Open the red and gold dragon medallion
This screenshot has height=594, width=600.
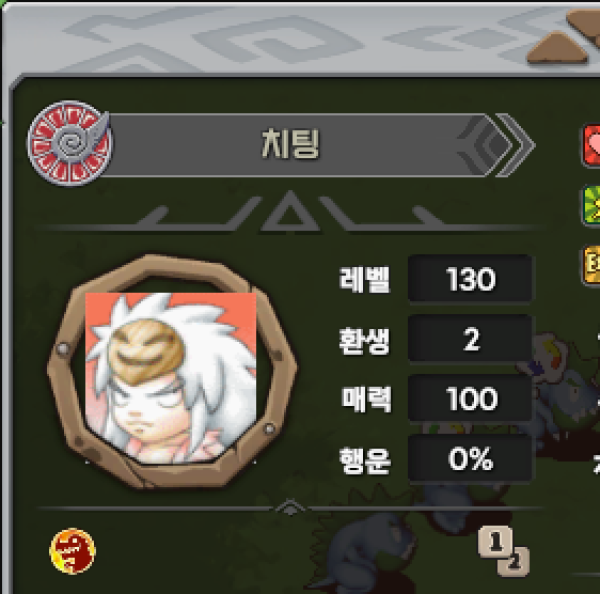[x=72, y=551]
